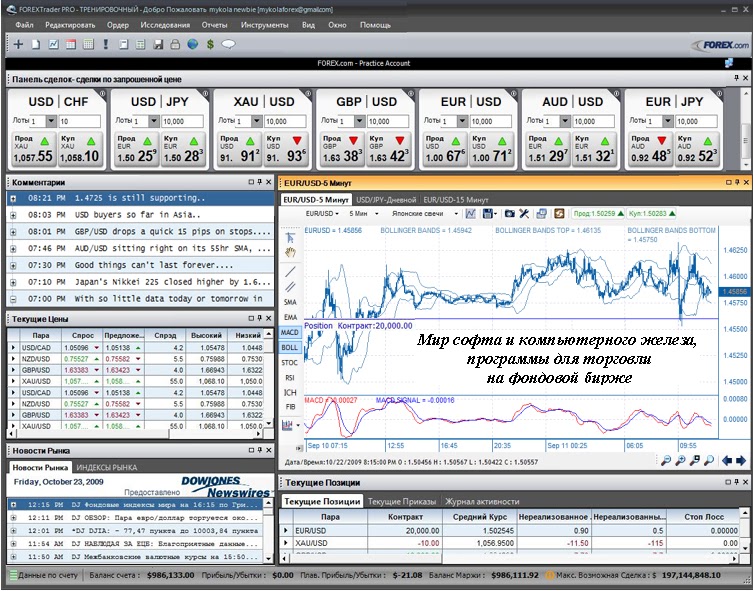Sort by Спрэд column header

point(166,336)
